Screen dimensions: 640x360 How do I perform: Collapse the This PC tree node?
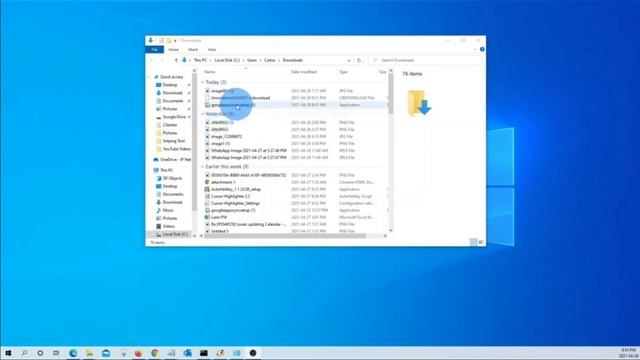[x=150, y=170]
